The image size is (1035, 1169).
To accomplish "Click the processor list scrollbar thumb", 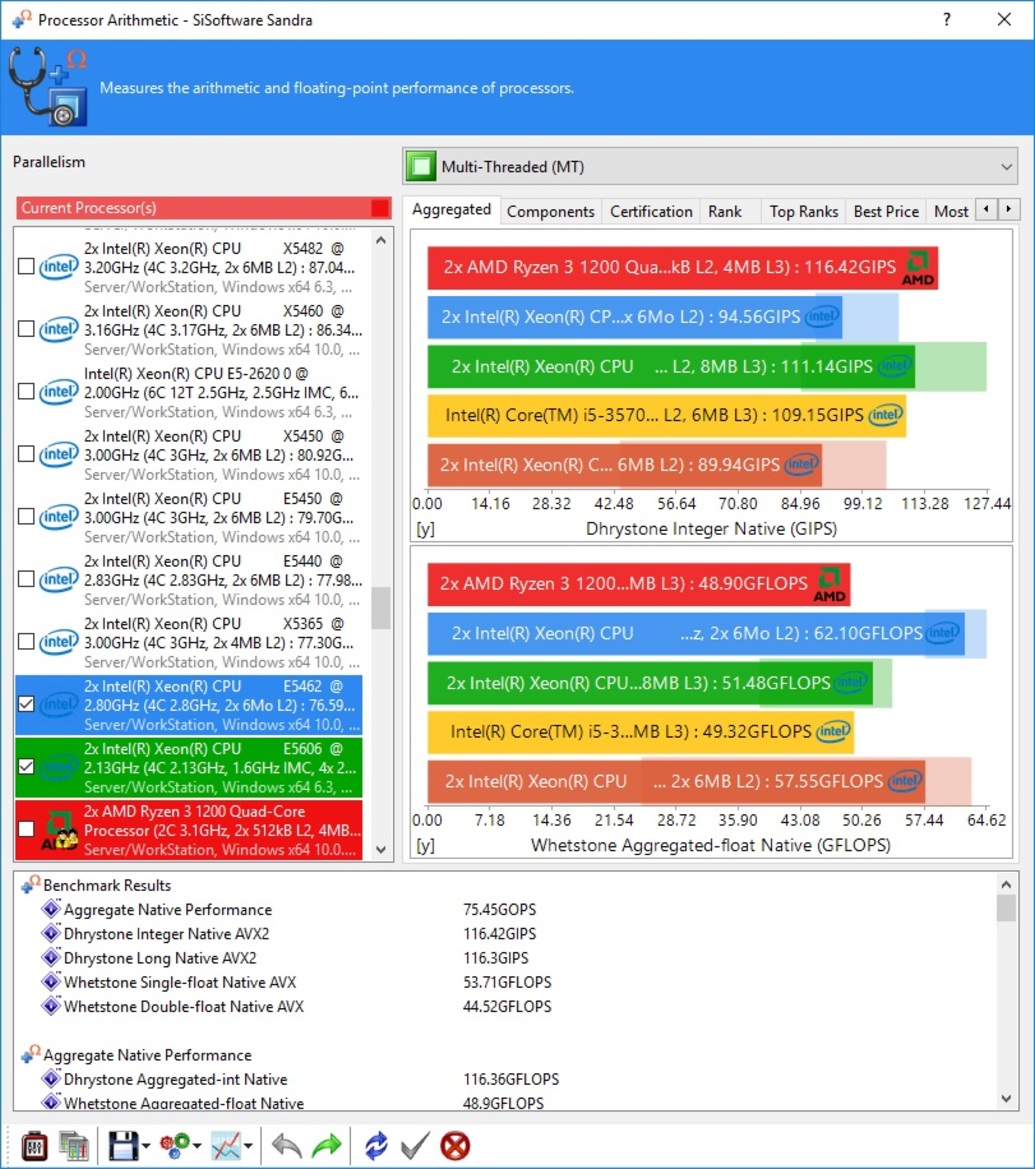I will (x=381, y=608).
